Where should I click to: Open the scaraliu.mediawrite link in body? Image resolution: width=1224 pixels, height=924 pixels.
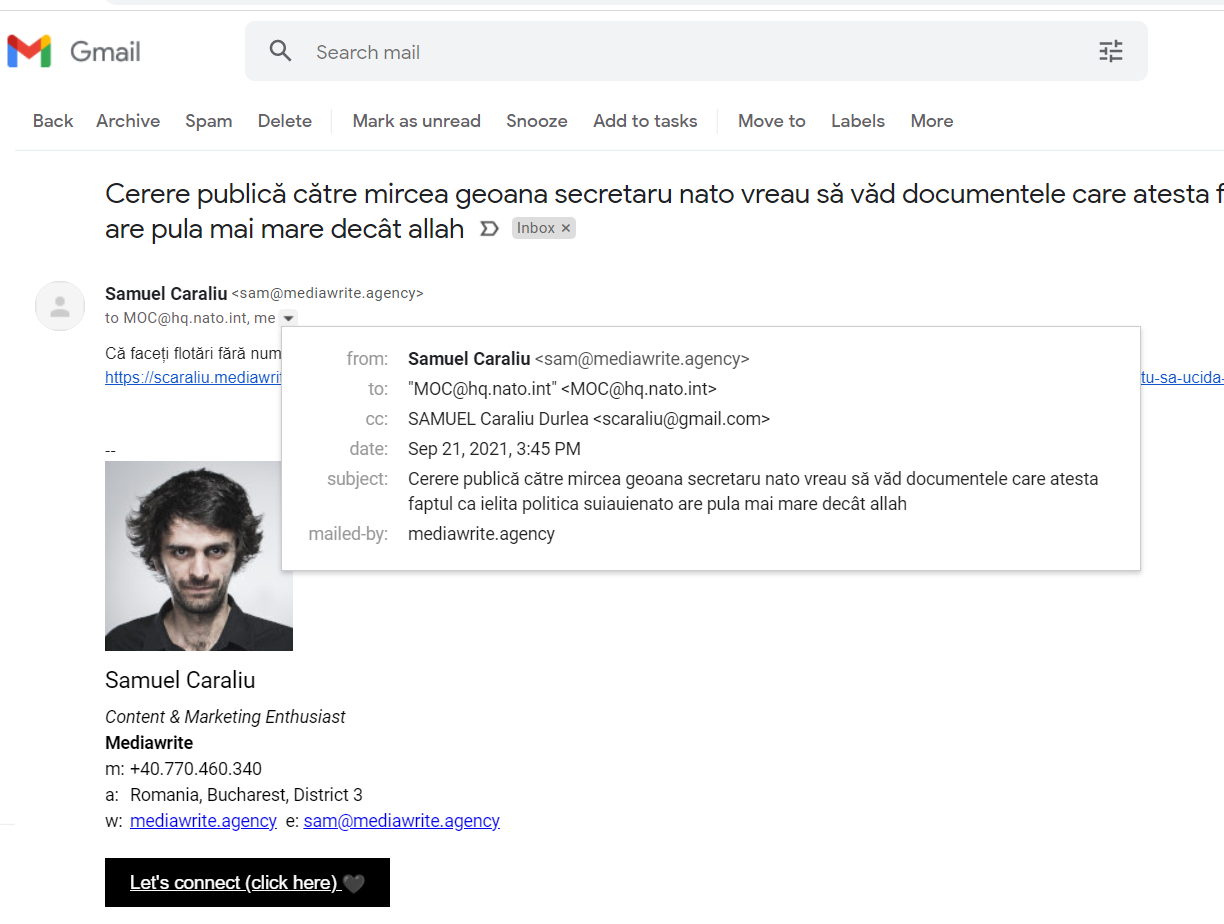coord(193,378)
